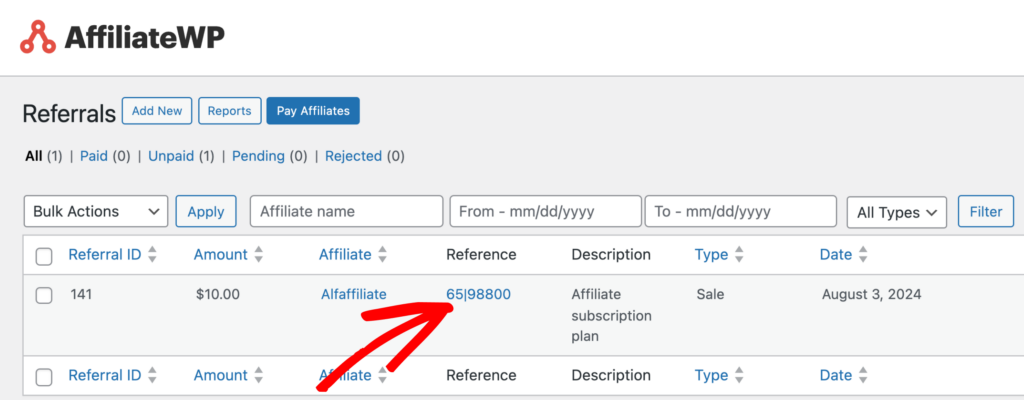1024x400 pixels.
Task: Click the AffiliateWP logo icon
Action: 38,37
